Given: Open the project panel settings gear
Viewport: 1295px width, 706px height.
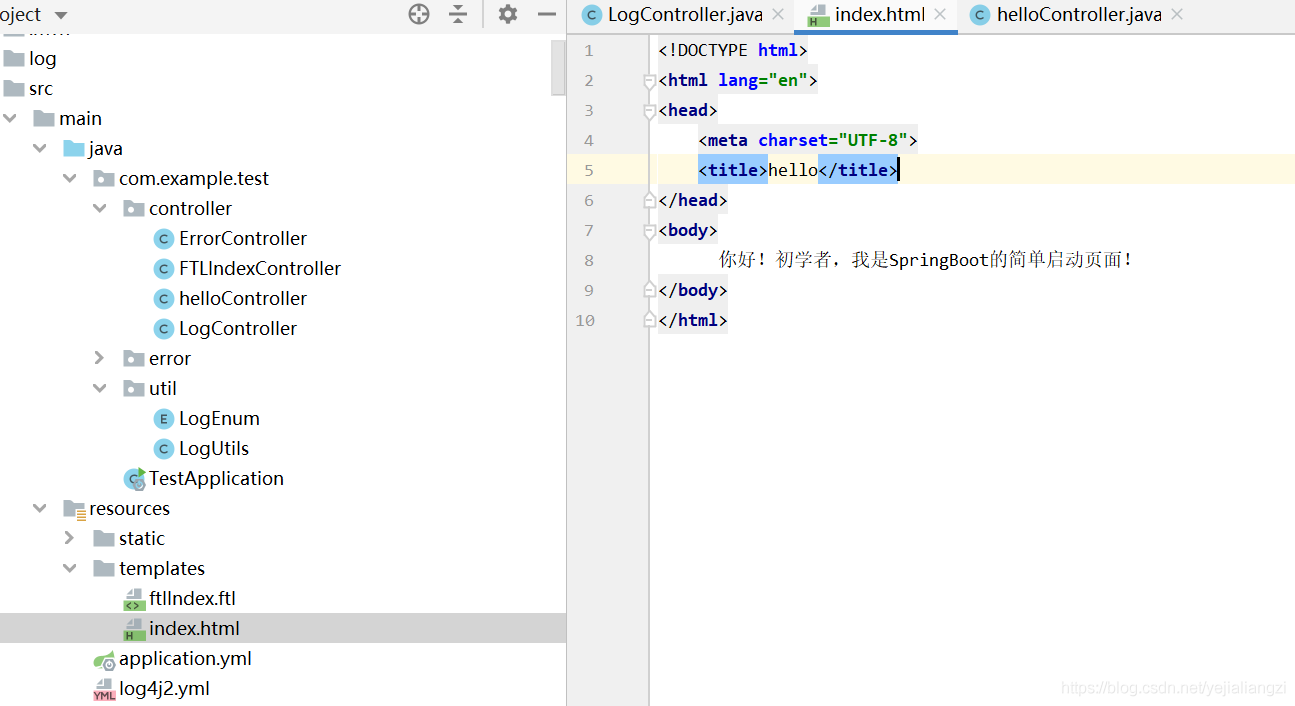Looking at the screenshot, I should click(x=508, y=14).
